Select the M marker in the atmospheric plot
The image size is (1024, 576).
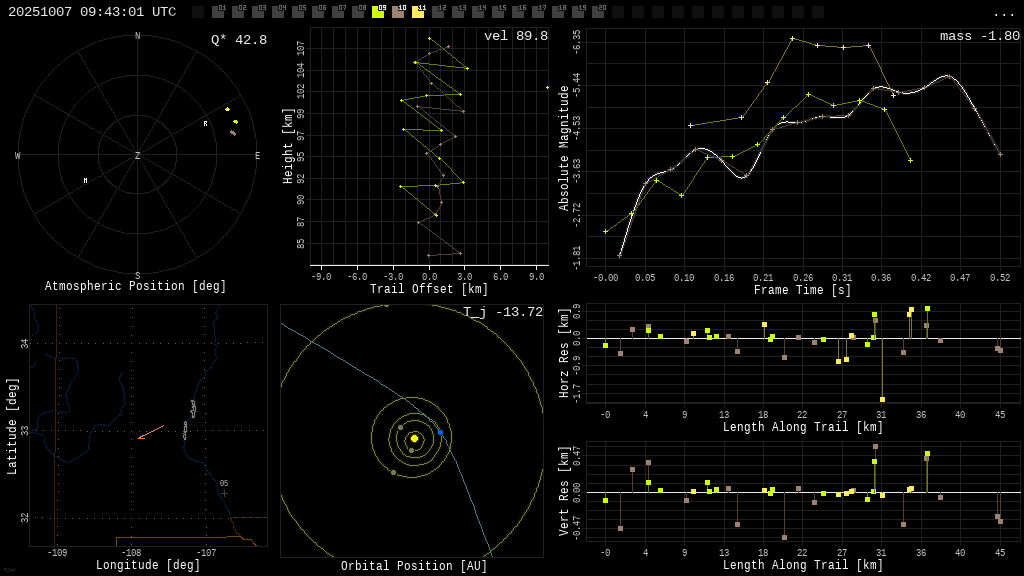coord(86,181)
